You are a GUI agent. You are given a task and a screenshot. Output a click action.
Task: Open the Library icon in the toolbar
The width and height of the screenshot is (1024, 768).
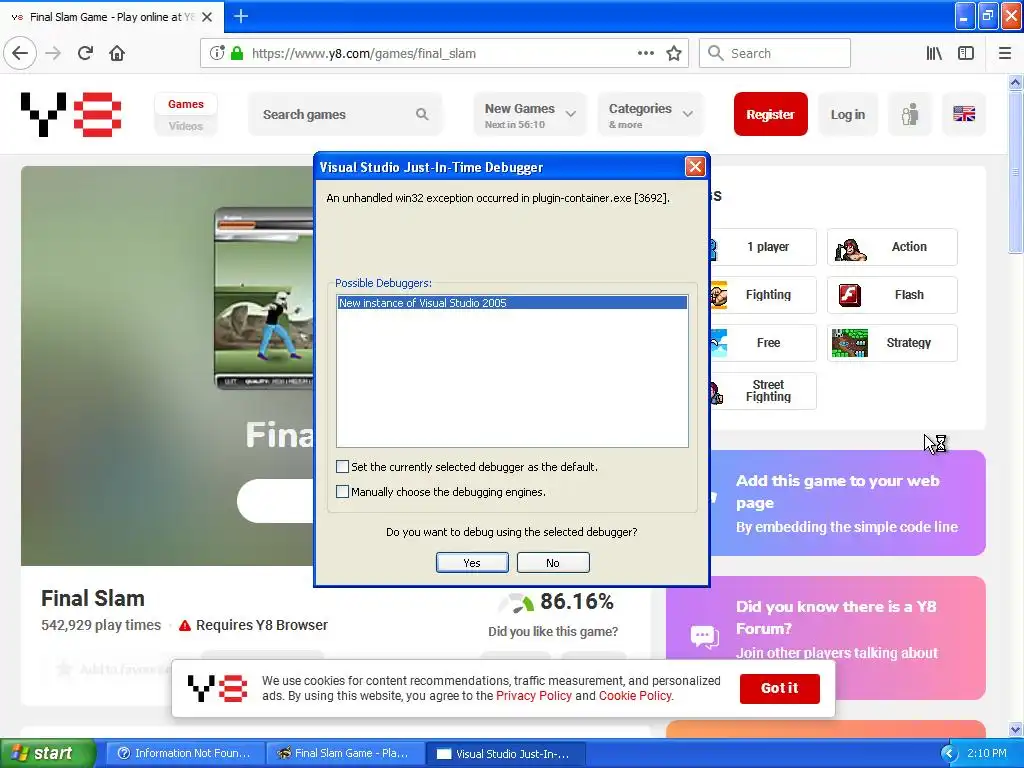pos(934,53)
